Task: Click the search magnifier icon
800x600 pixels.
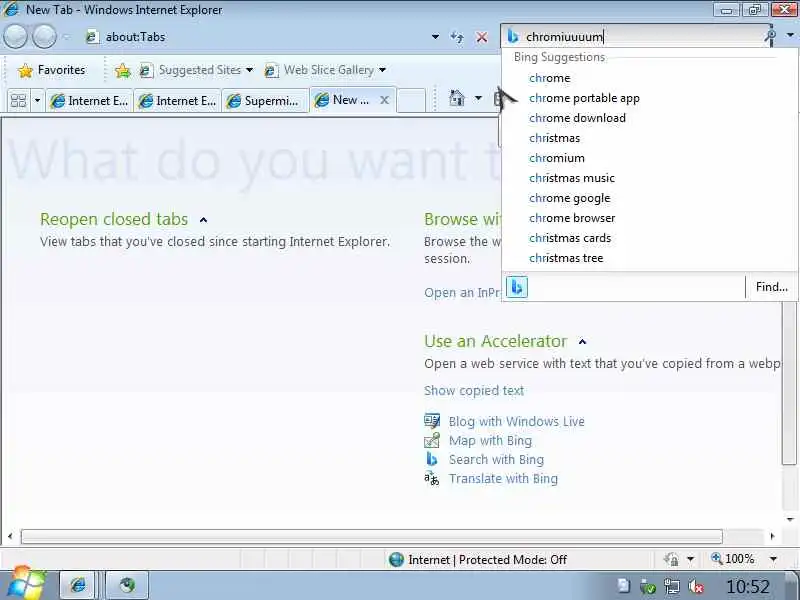Action: click(x=770, y=36)
